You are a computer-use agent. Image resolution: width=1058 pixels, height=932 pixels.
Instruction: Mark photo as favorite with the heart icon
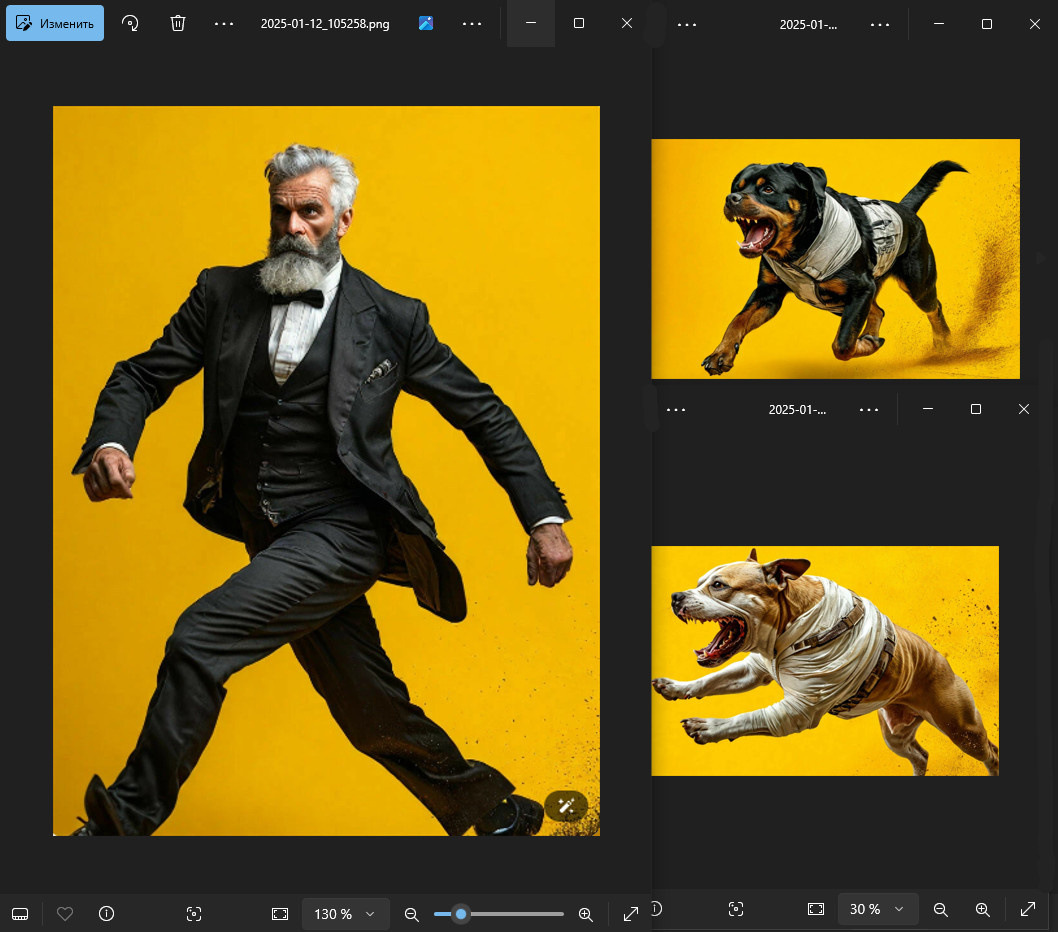65,914
